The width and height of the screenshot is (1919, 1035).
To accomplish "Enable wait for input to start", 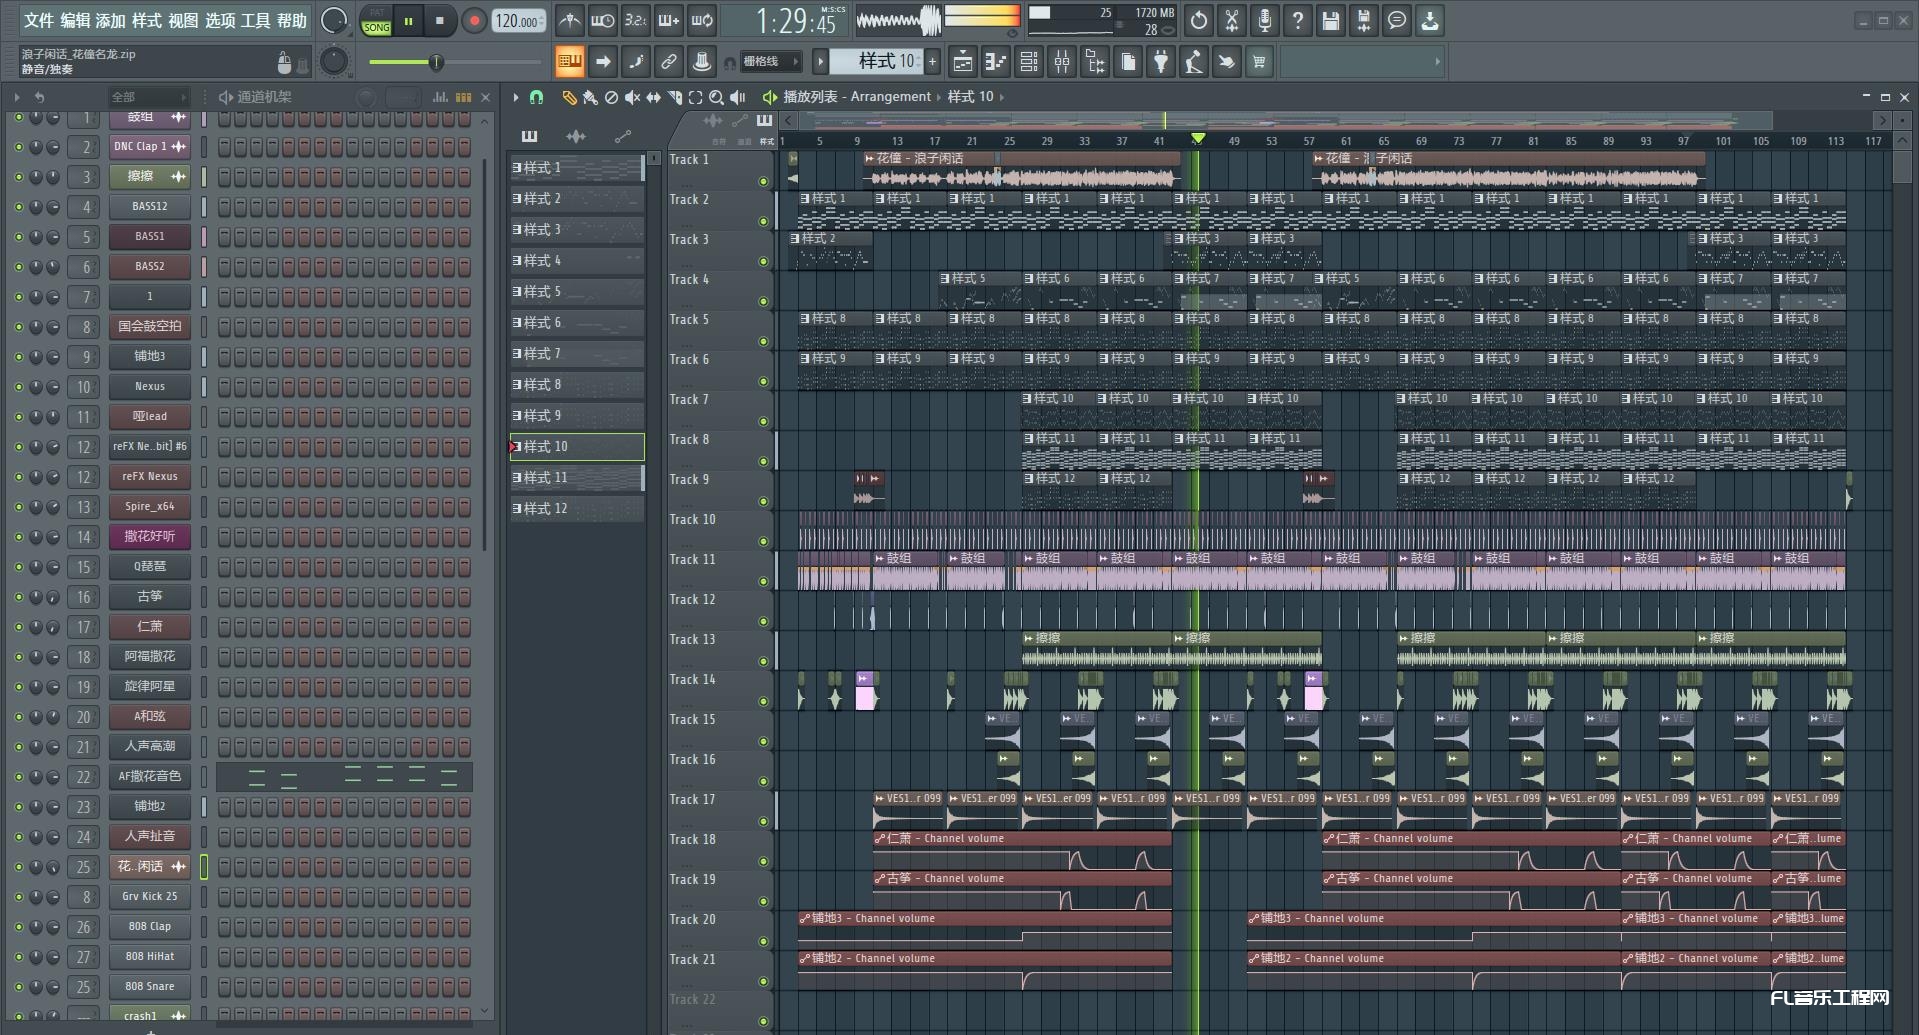I will pyautogui.click(x=602, y=20).
